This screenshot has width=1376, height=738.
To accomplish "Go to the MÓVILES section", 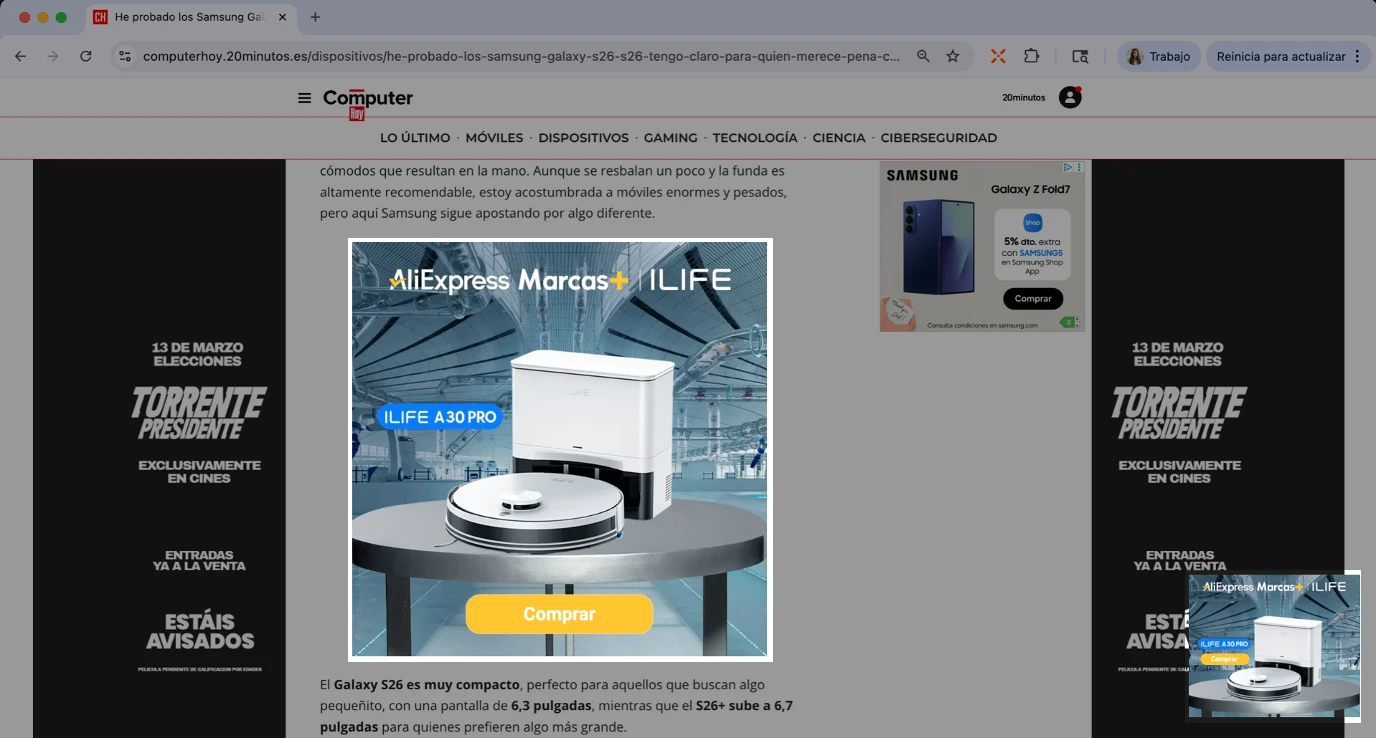I will [x=494, y=138].
